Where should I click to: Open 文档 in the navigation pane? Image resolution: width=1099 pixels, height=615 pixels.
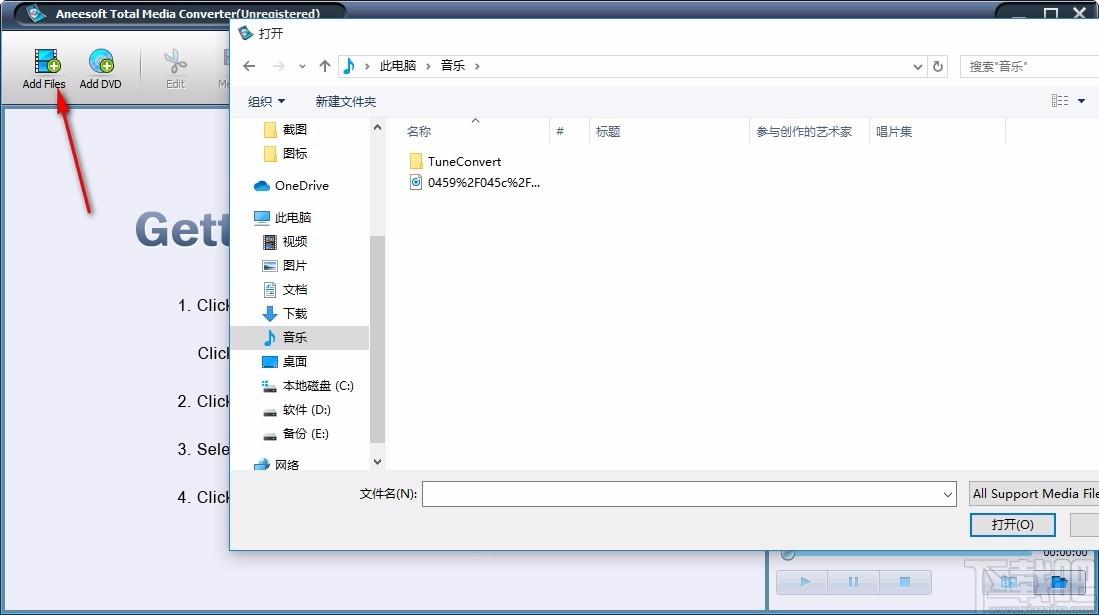pos(285,290)
